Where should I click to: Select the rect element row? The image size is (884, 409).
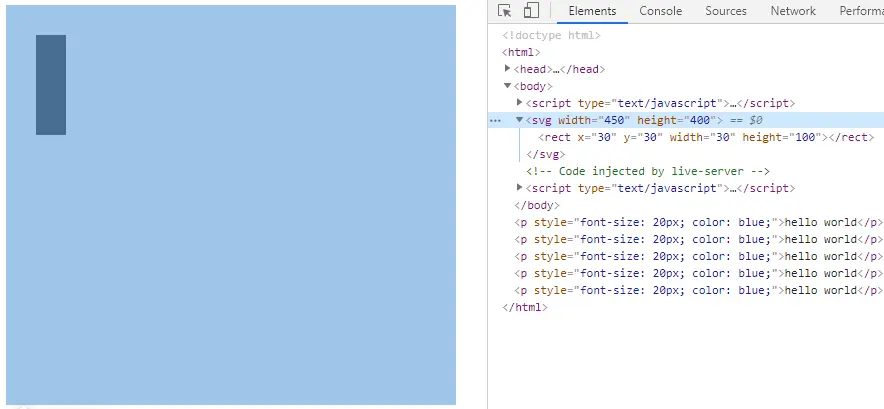[706, 137]
